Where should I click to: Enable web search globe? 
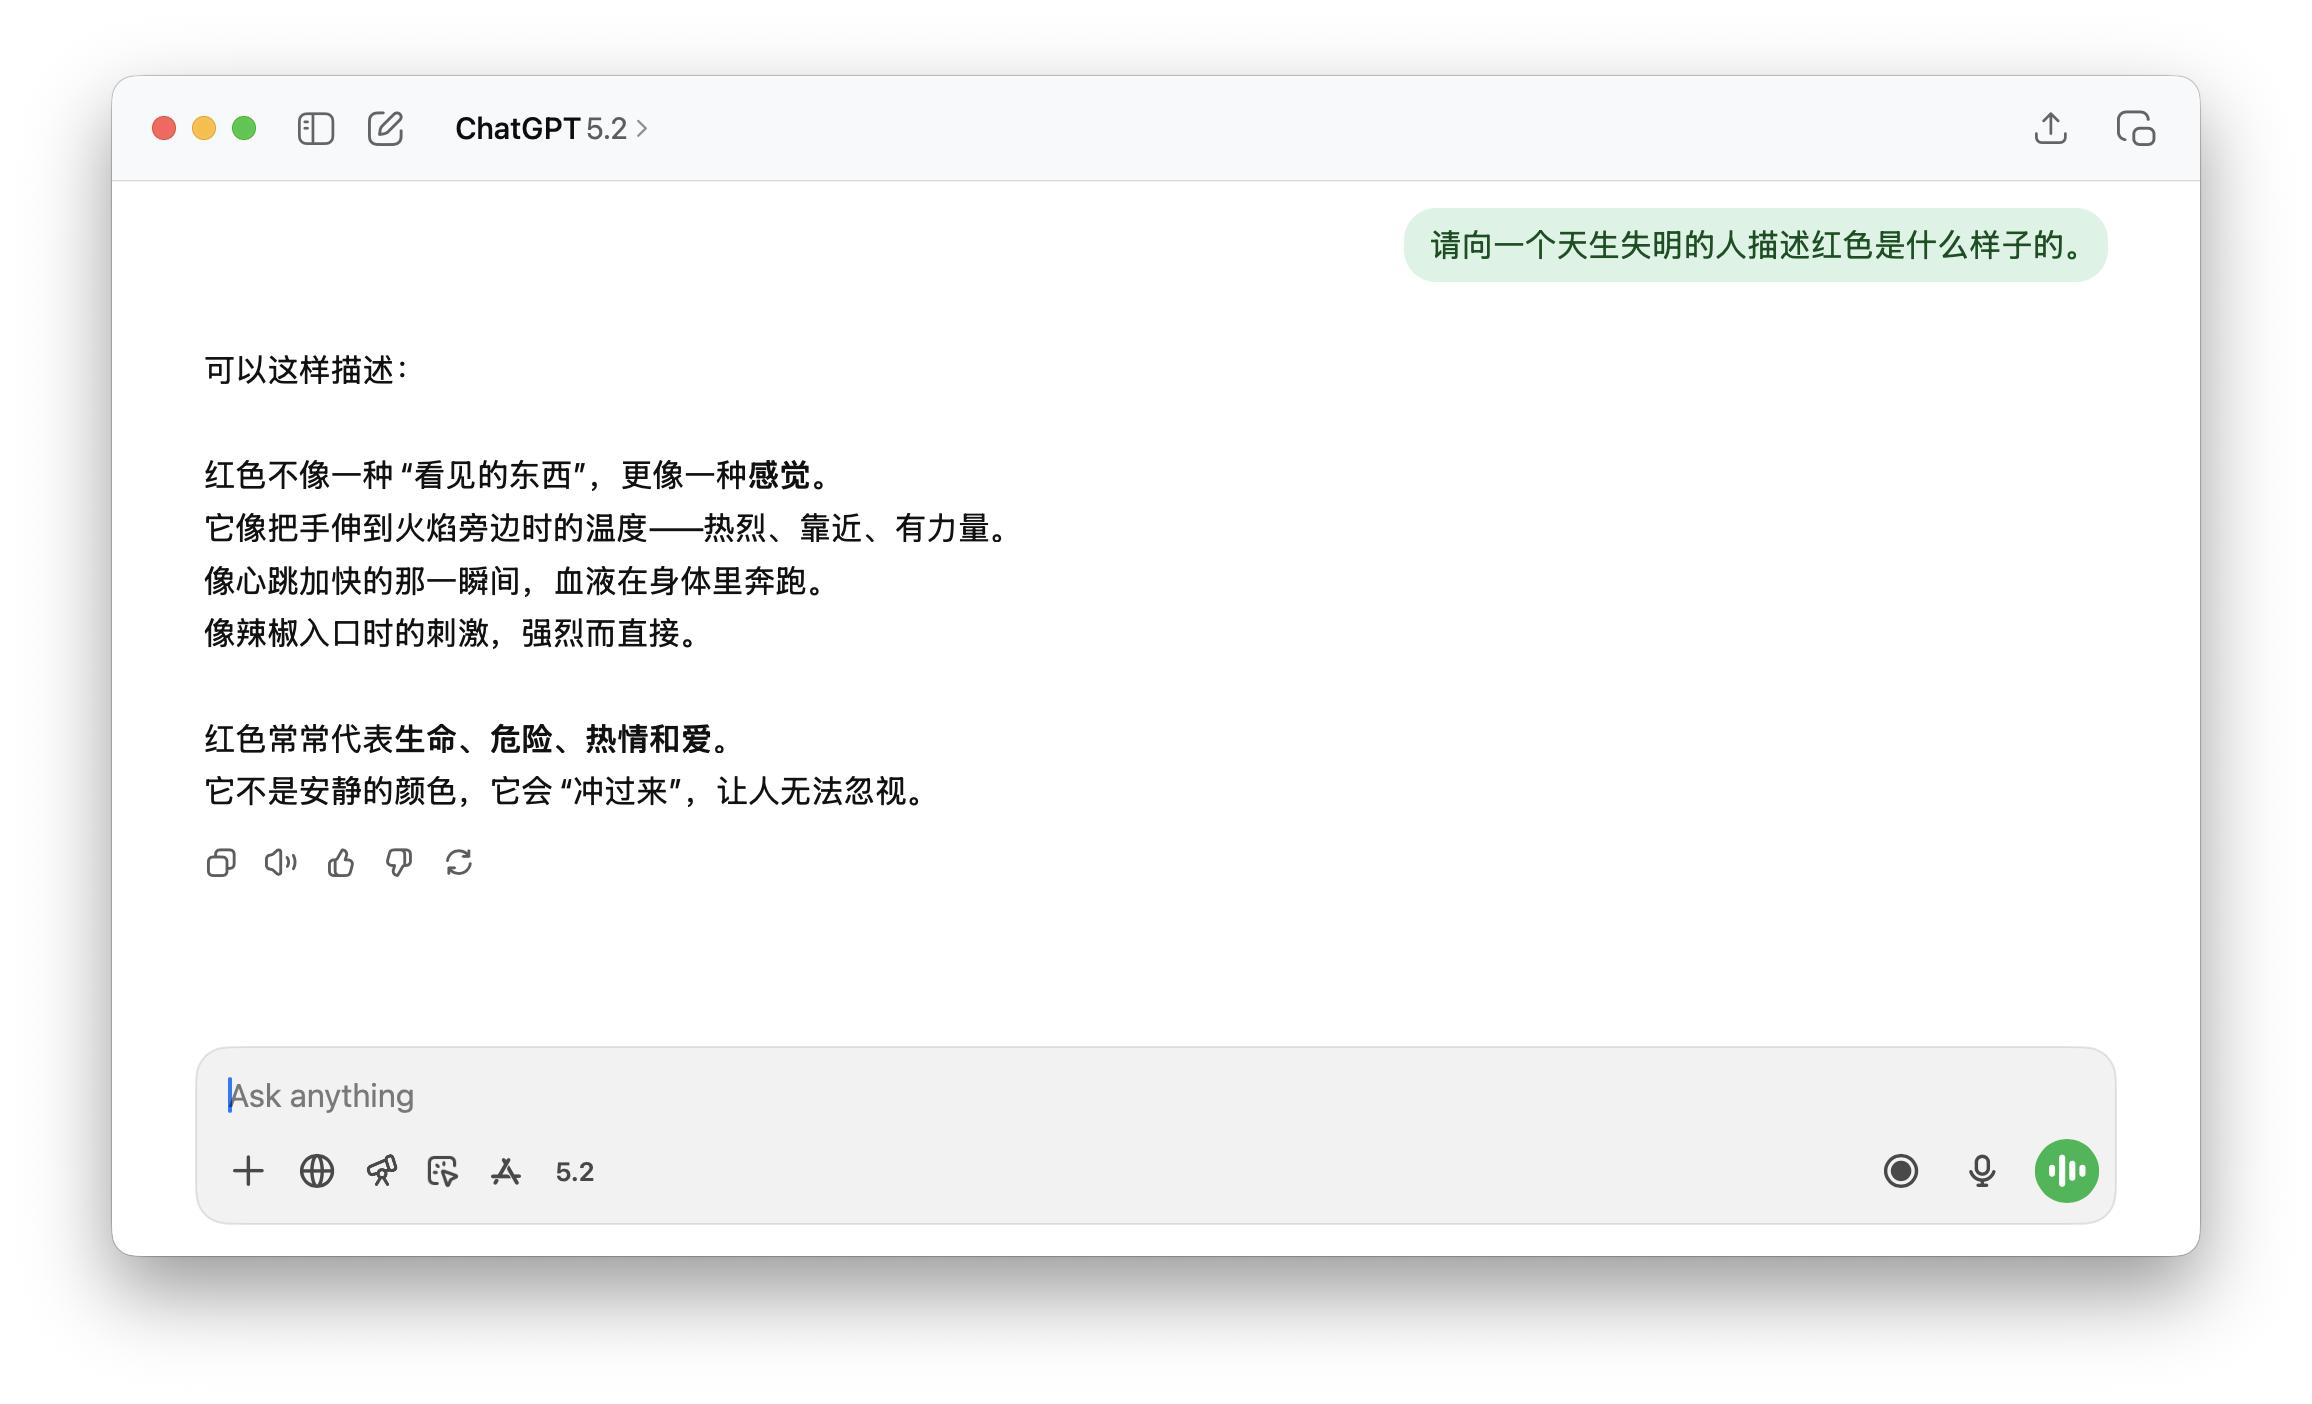point(316,1171)
